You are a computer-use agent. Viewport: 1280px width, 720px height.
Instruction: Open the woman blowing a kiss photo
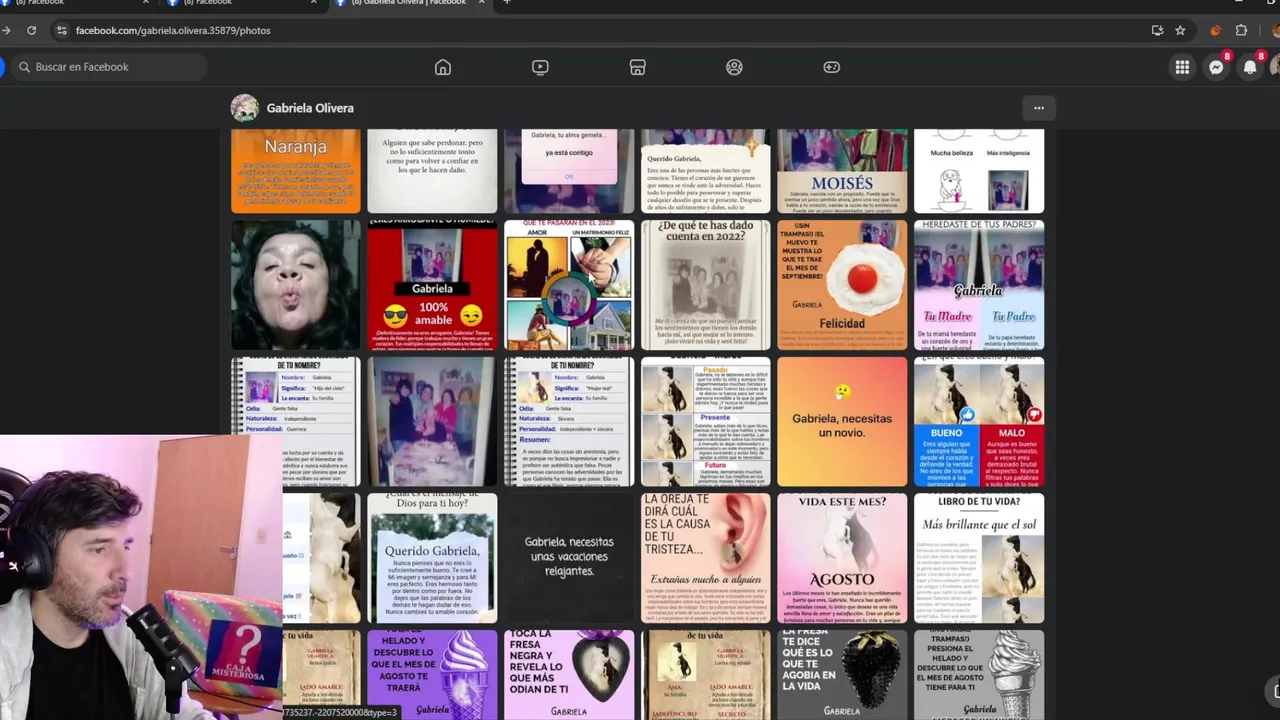pyautogui.click(x=296, y=285)
